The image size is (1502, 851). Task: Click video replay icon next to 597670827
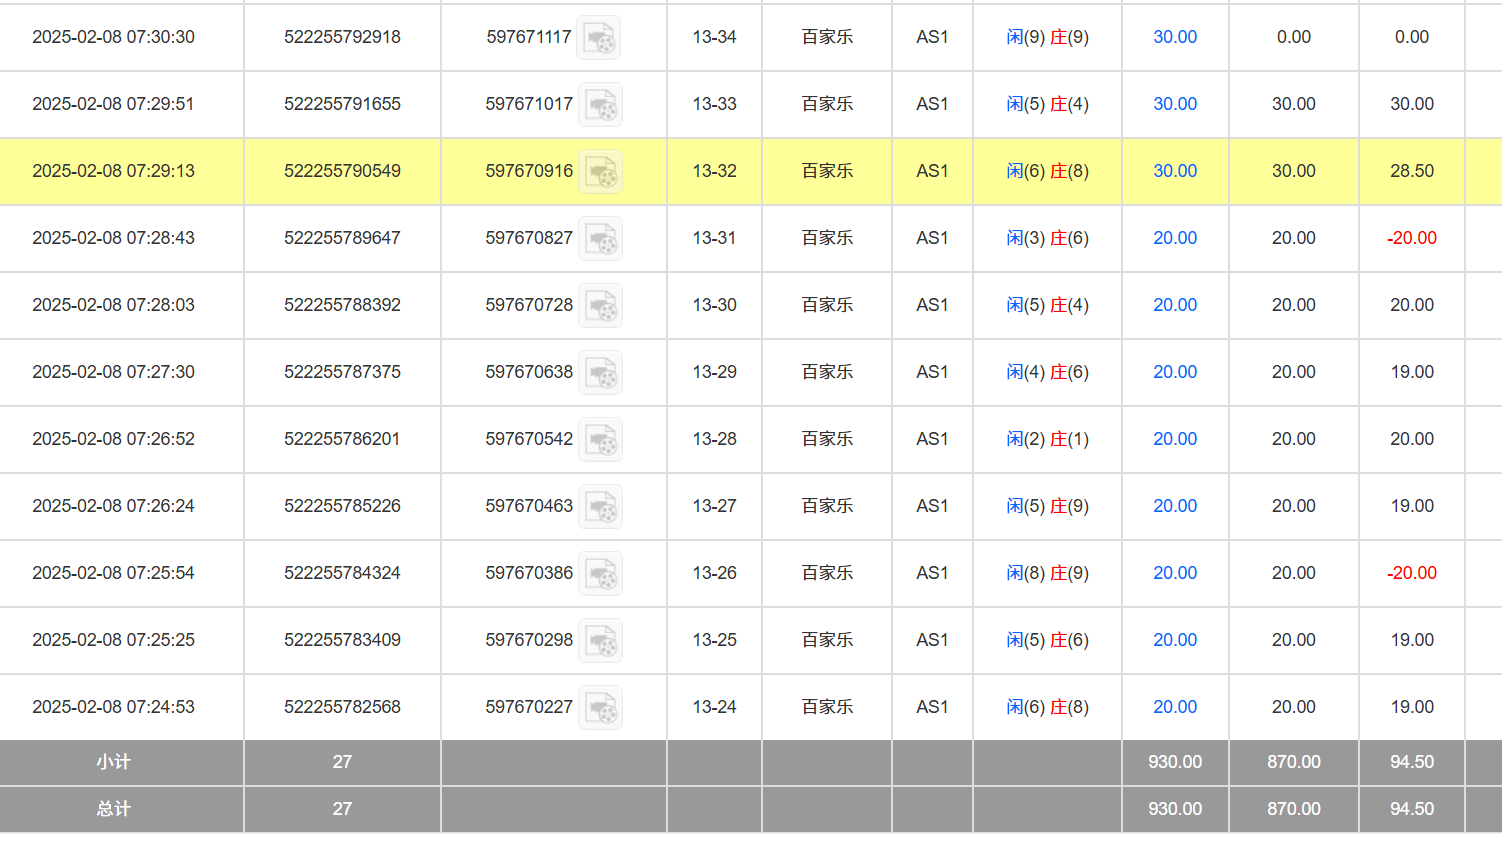tap(601, 239)
